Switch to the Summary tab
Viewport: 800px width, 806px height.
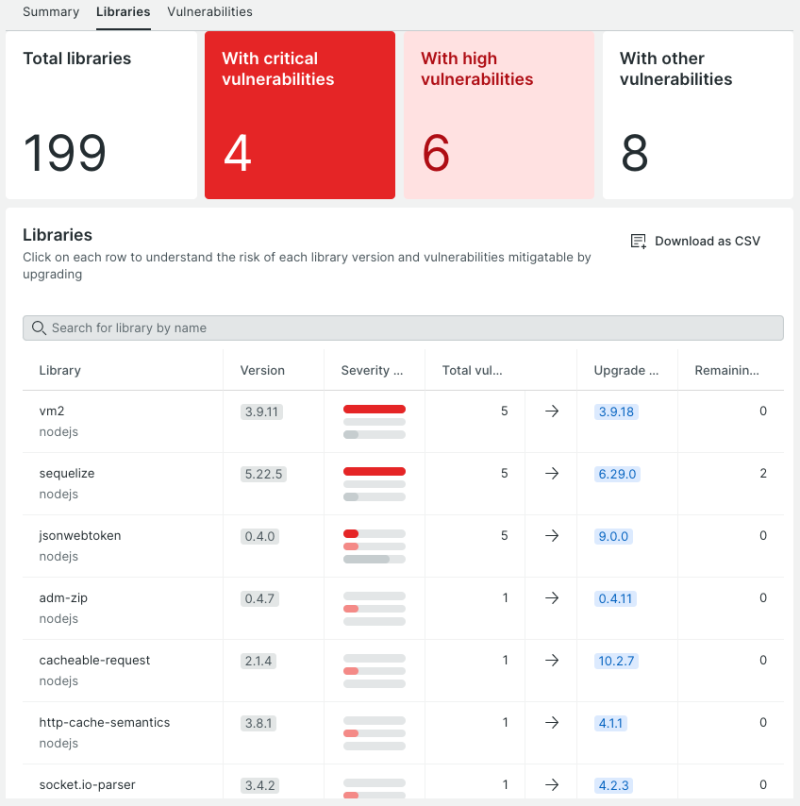50,12
